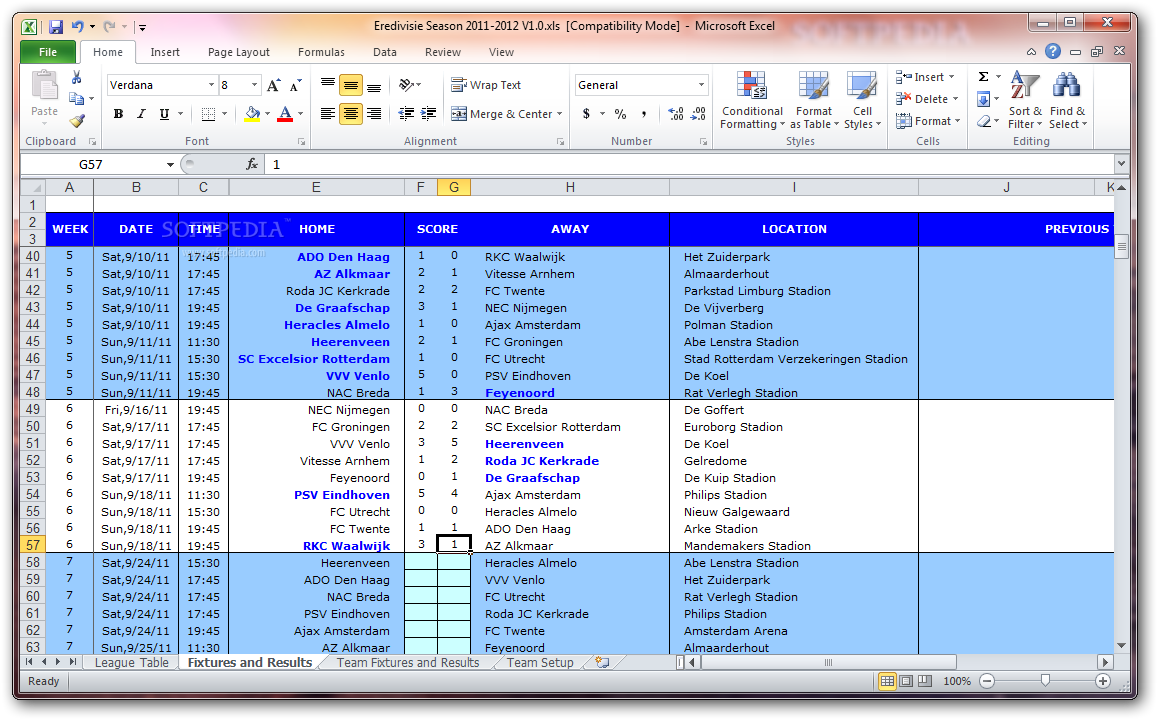The image size is (1158, 720).
Task: Open Sort & Filter menu
Action: [x=1024, y=100]
